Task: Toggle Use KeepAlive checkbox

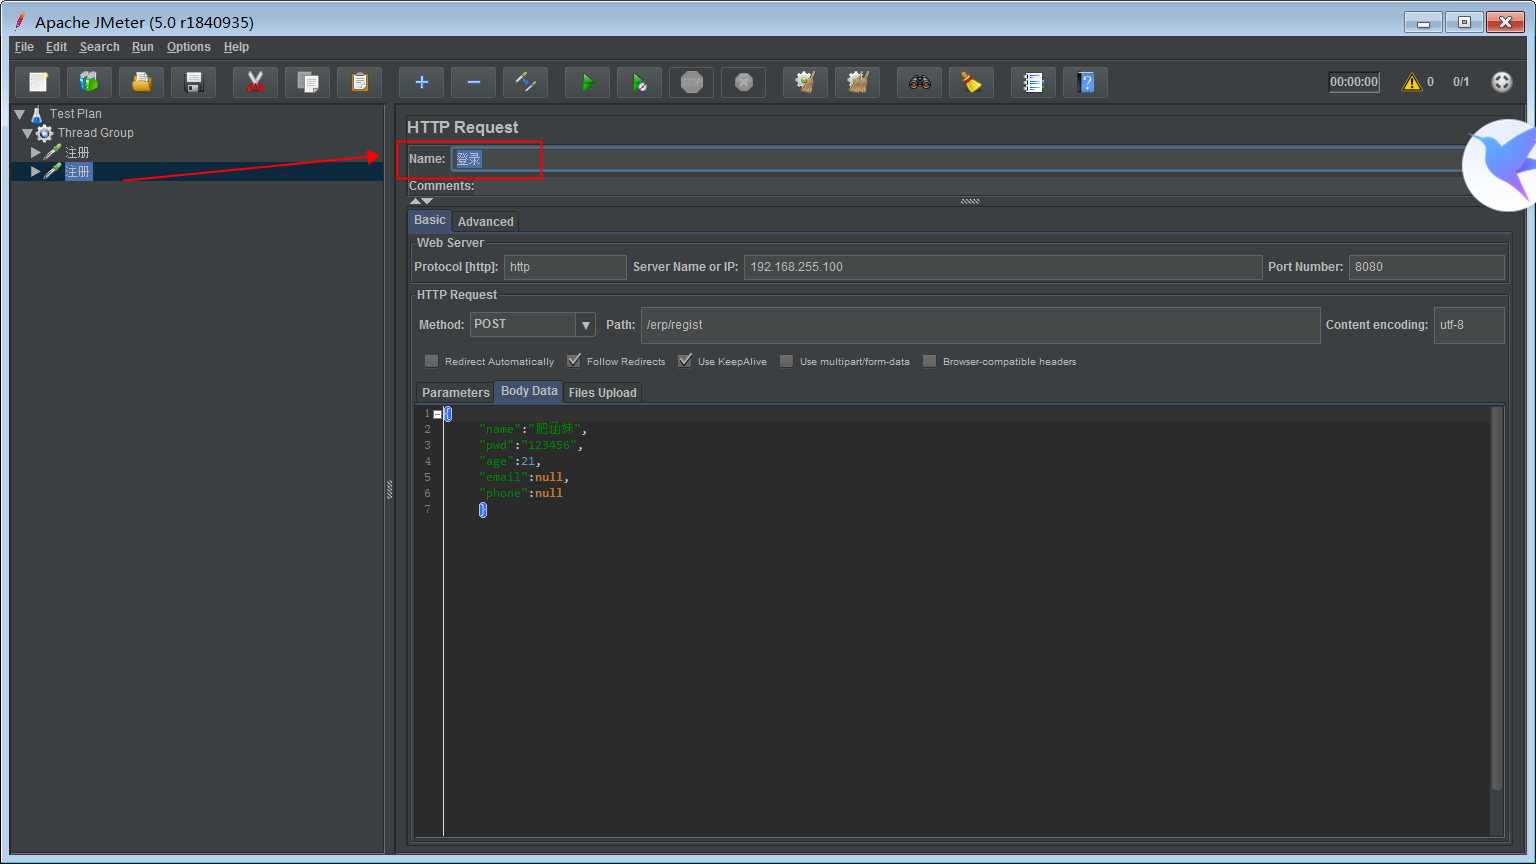Action: pyautogui.click(x=685, y=361)
